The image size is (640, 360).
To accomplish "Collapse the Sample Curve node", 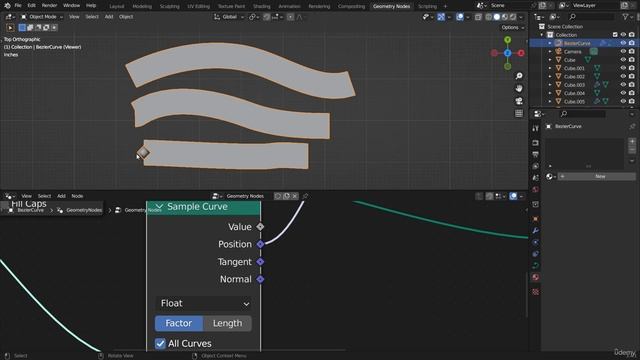I will 159,207.
